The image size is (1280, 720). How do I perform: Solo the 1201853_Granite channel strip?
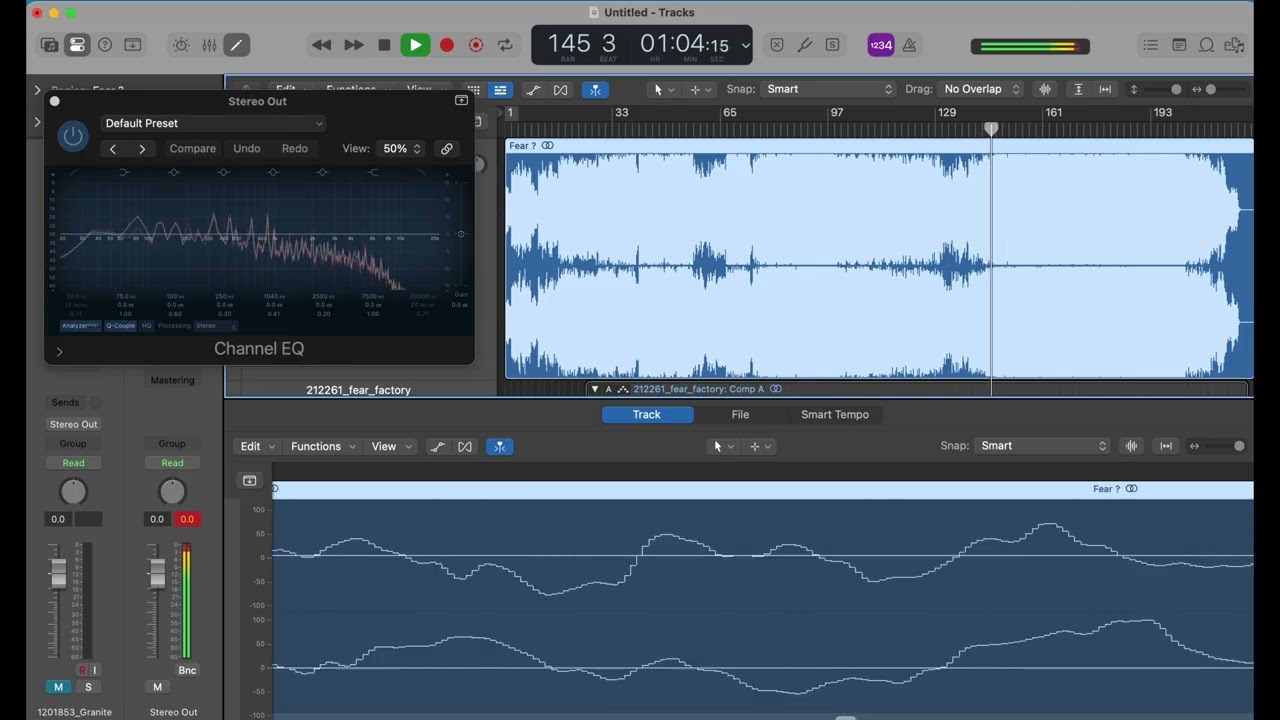tap(88, 687)
